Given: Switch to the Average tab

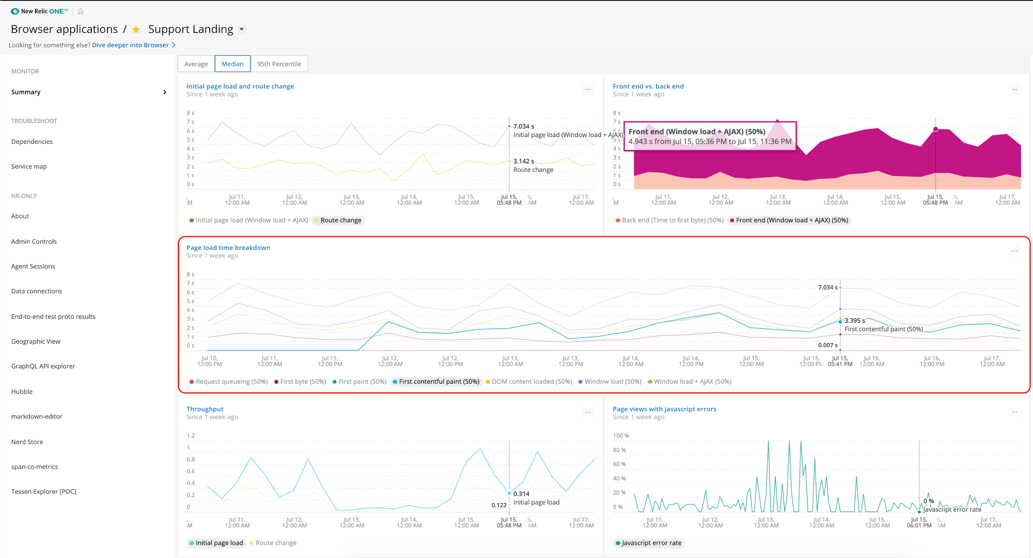Looking at the screenshot, I should click(x=196, y=64).
